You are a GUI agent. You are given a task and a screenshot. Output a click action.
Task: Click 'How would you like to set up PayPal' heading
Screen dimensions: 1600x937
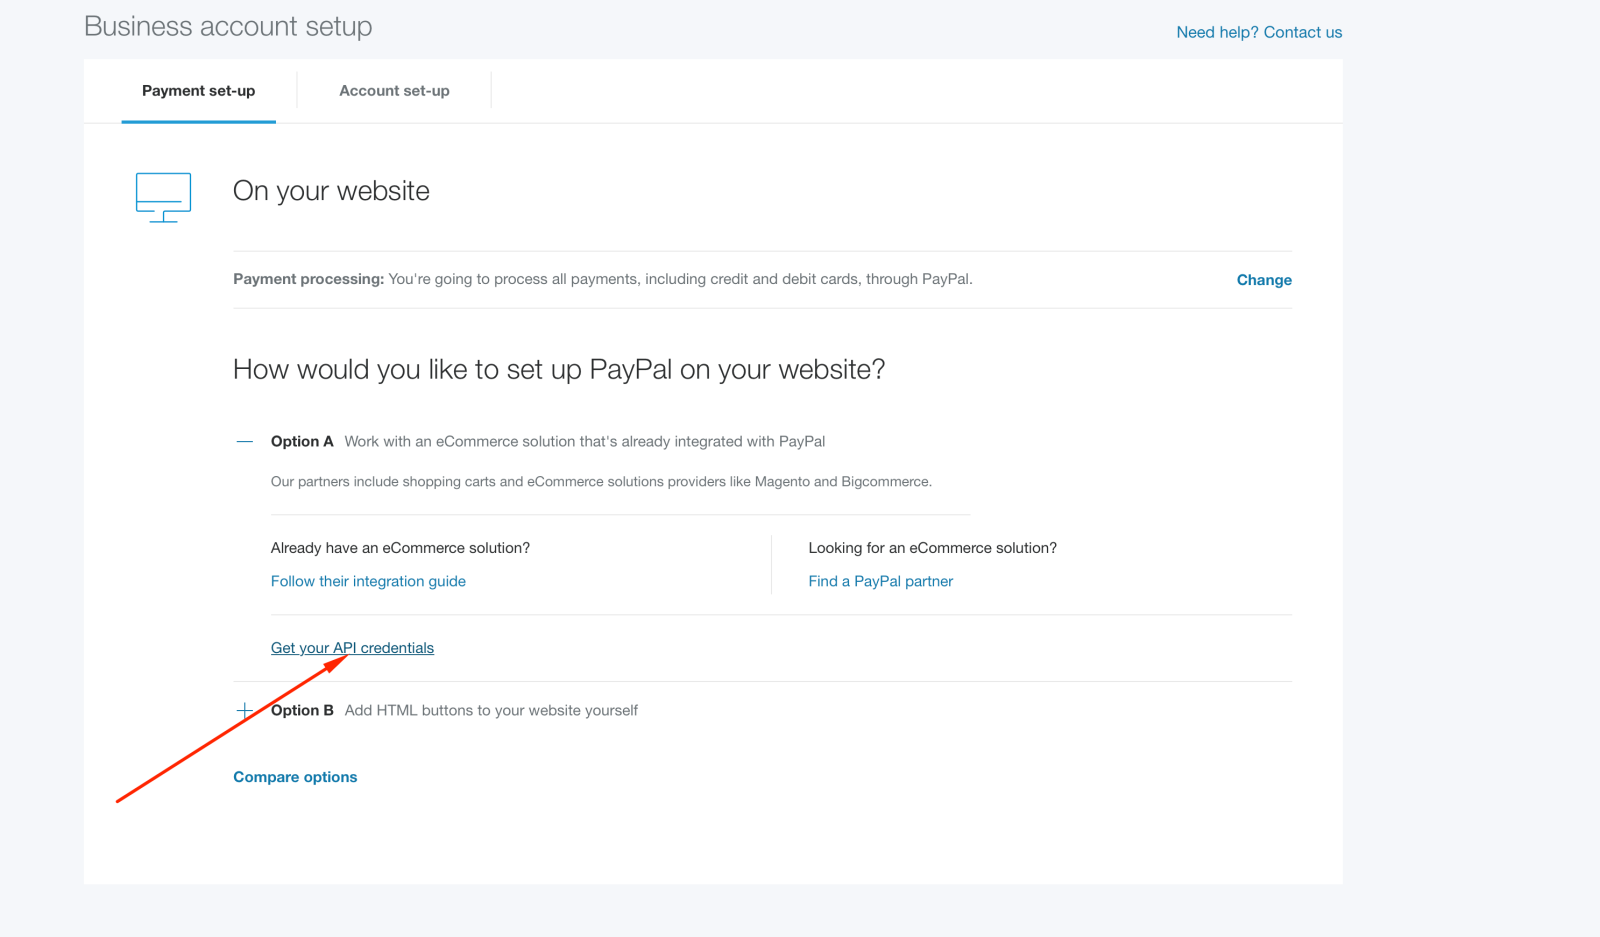coord(559,370)
